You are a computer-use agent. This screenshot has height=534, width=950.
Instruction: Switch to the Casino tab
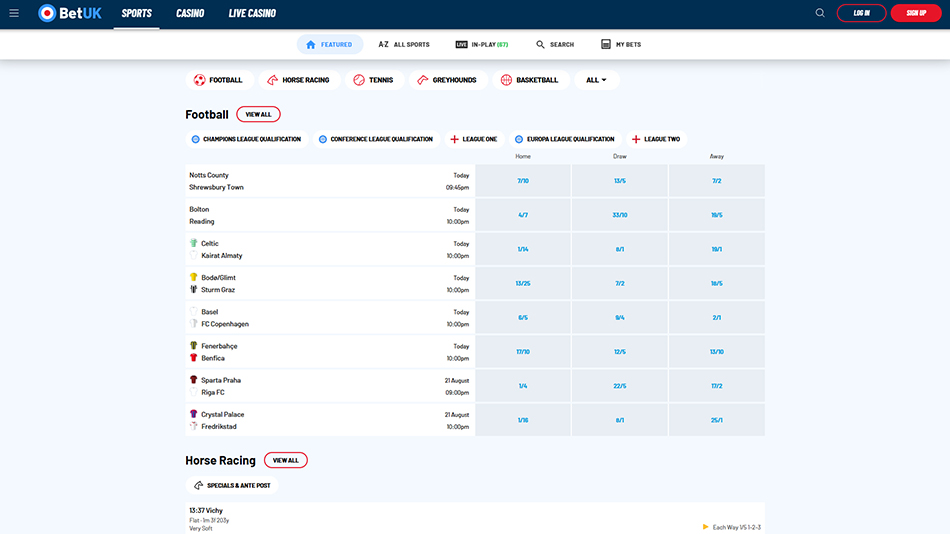[x=190, y=14]
